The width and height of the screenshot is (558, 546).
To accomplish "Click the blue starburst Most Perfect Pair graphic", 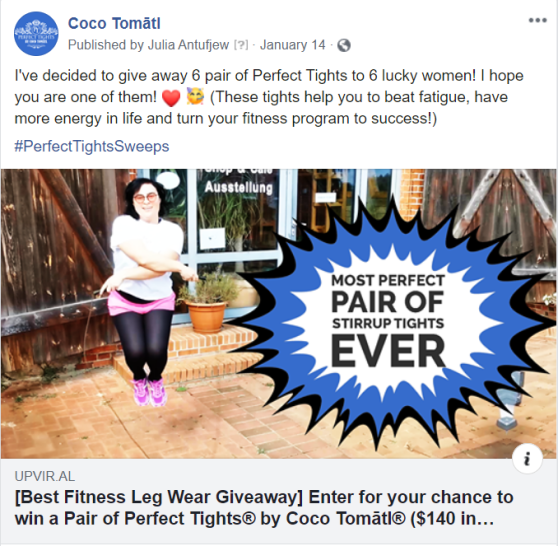I will click(x=388, y=320).
